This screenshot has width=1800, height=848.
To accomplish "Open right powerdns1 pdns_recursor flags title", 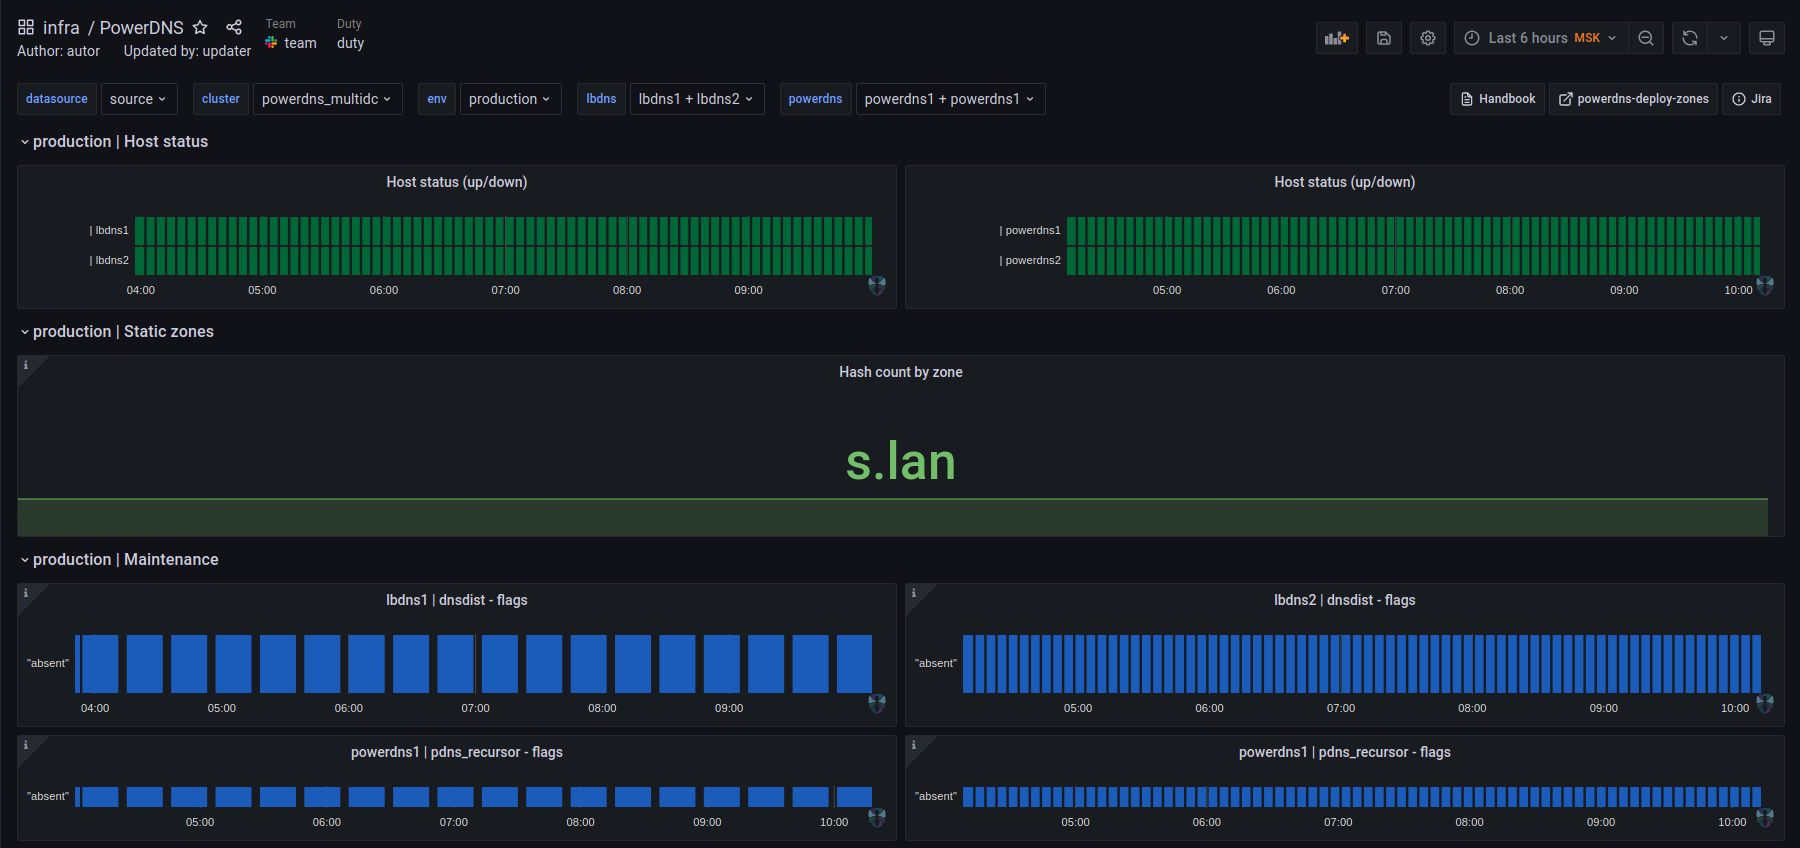I will click(x=1345, y=752).
